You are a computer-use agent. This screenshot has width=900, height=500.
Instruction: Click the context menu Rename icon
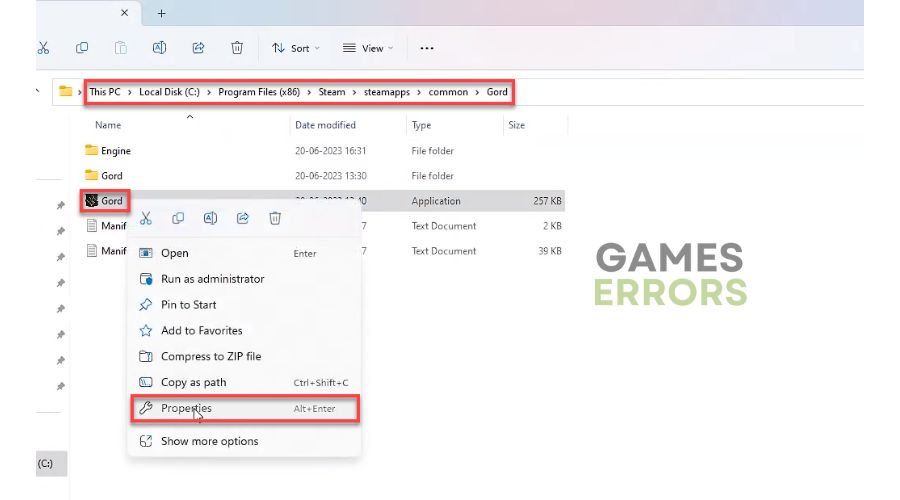tap(210, 218)
